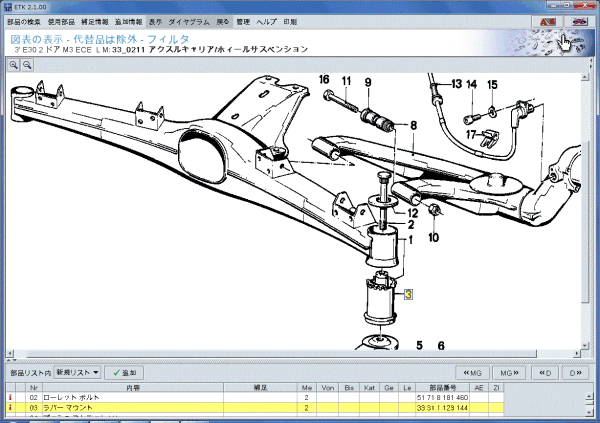Show previous diagram with «D button
Screen dimensions: 600x423
[545, 372]
